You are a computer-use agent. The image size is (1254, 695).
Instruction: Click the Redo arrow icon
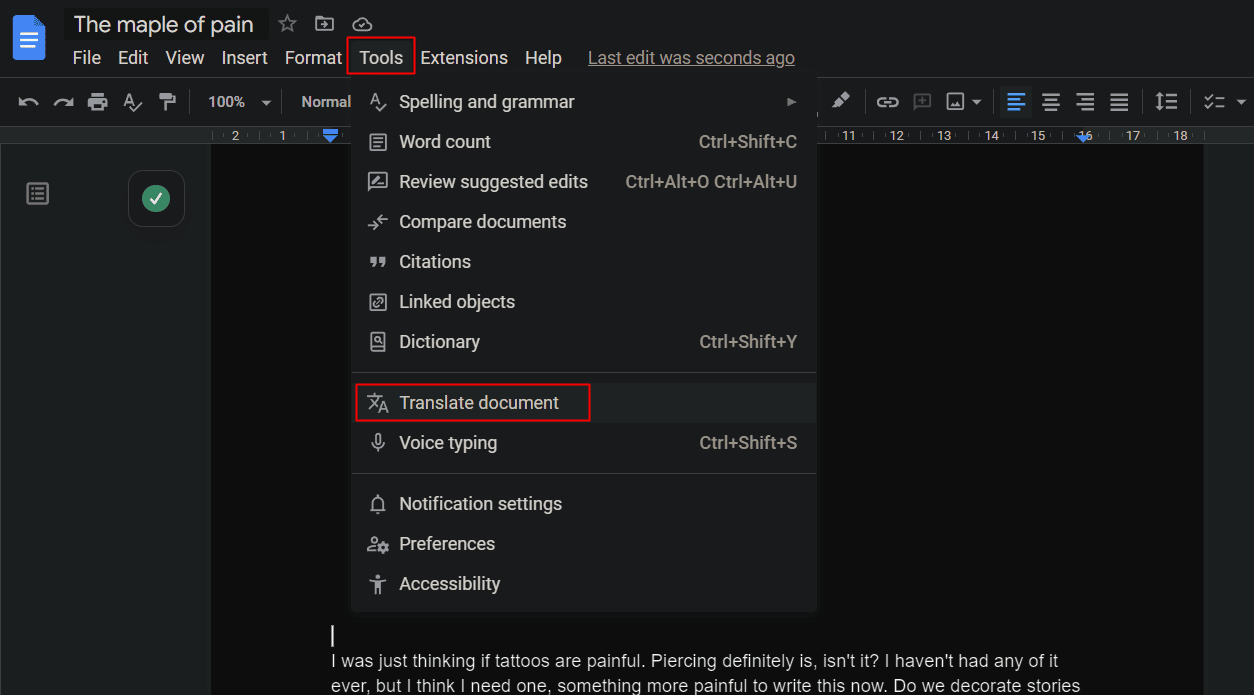point(63,102)
